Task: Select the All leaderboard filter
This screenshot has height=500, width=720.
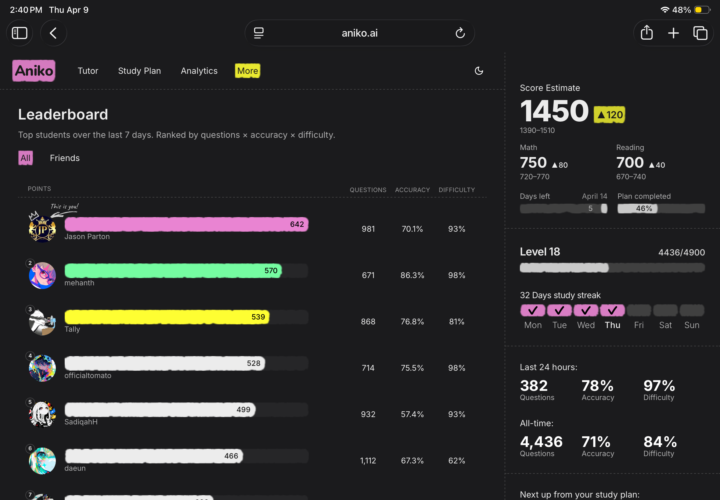Action: coord(25,158)
